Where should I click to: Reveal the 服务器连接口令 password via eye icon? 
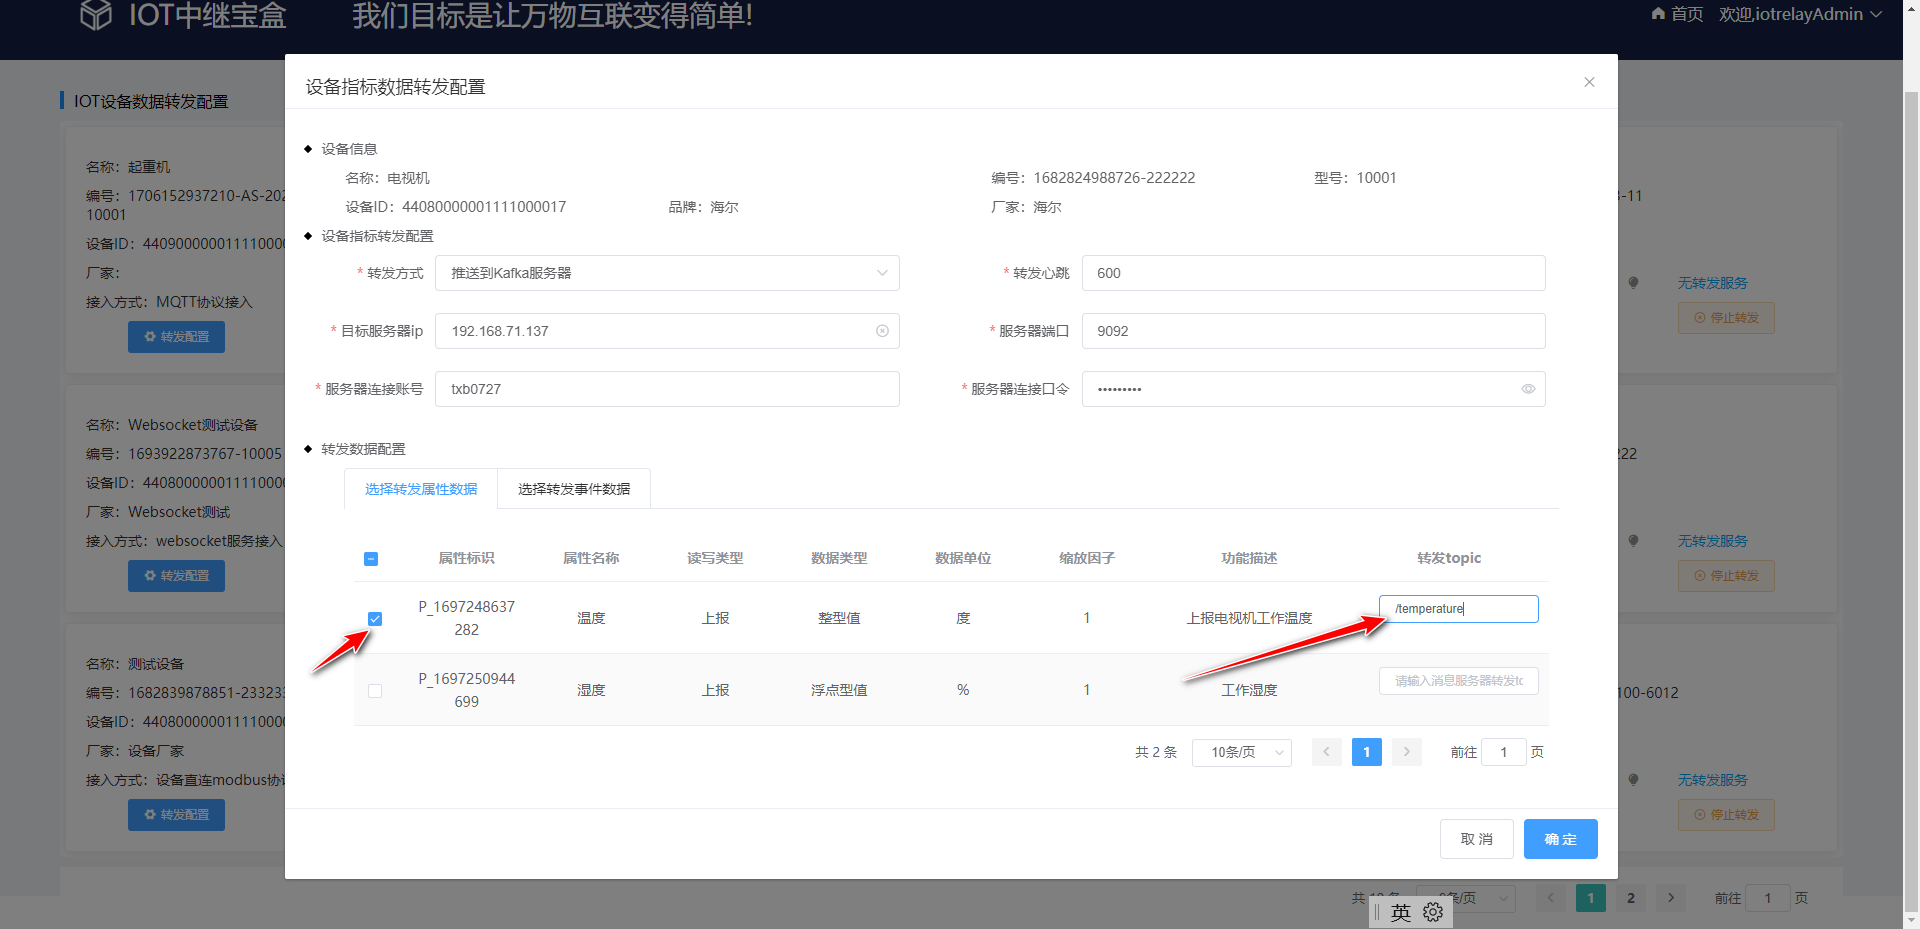tap(1527, 389)
